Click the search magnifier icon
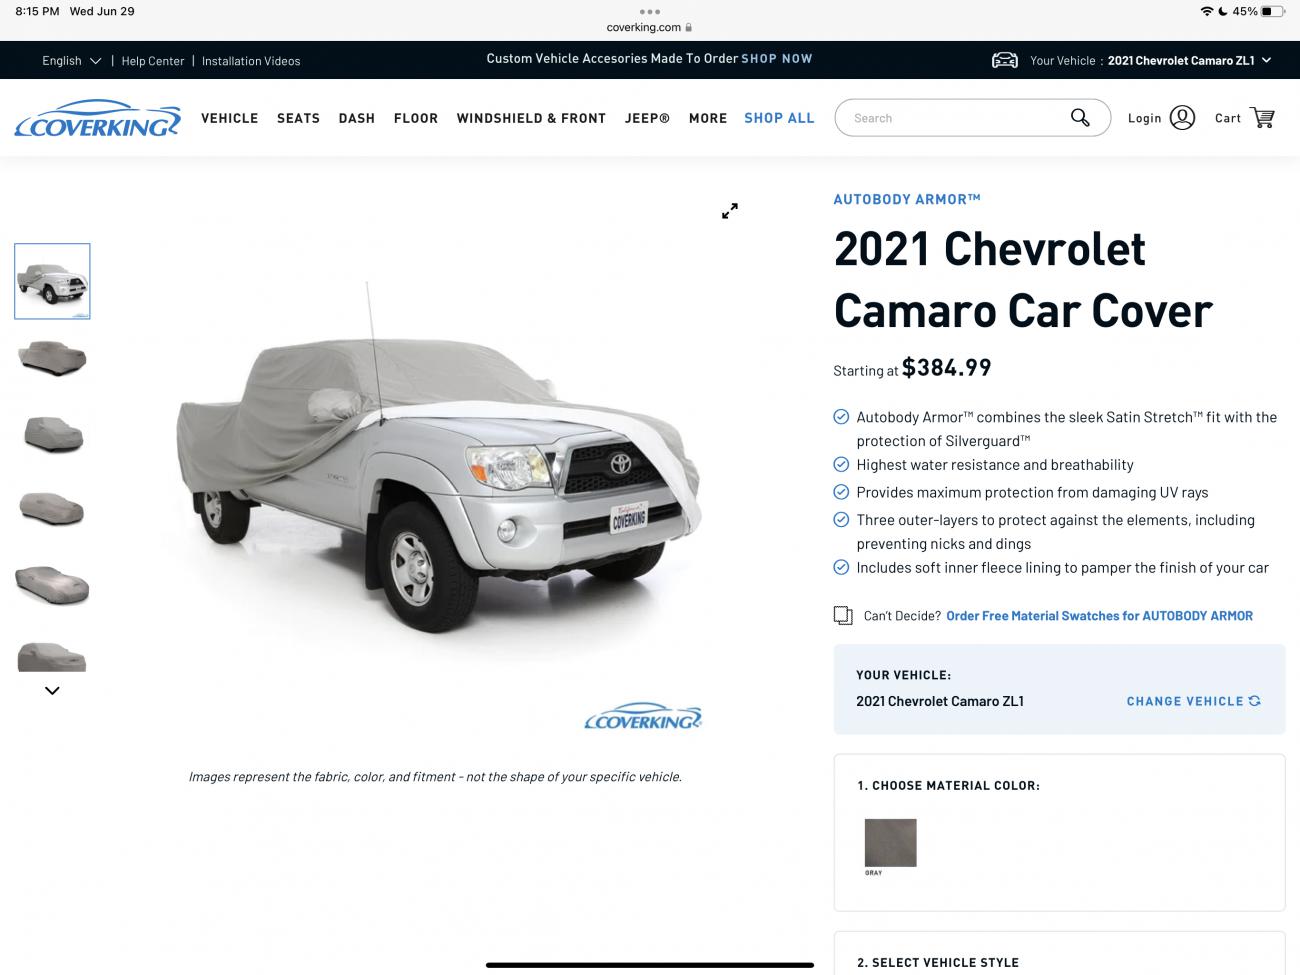 point(1080,118)
